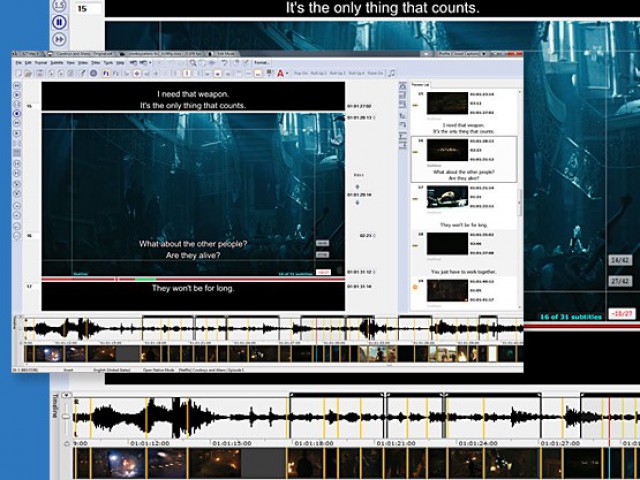Click the Preview List vertical scrollbar
640x480 pixels.
point(518,200)
